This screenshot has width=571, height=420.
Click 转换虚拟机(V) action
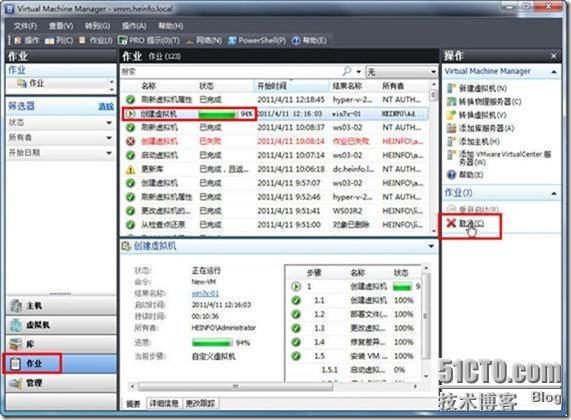point(477,115)
